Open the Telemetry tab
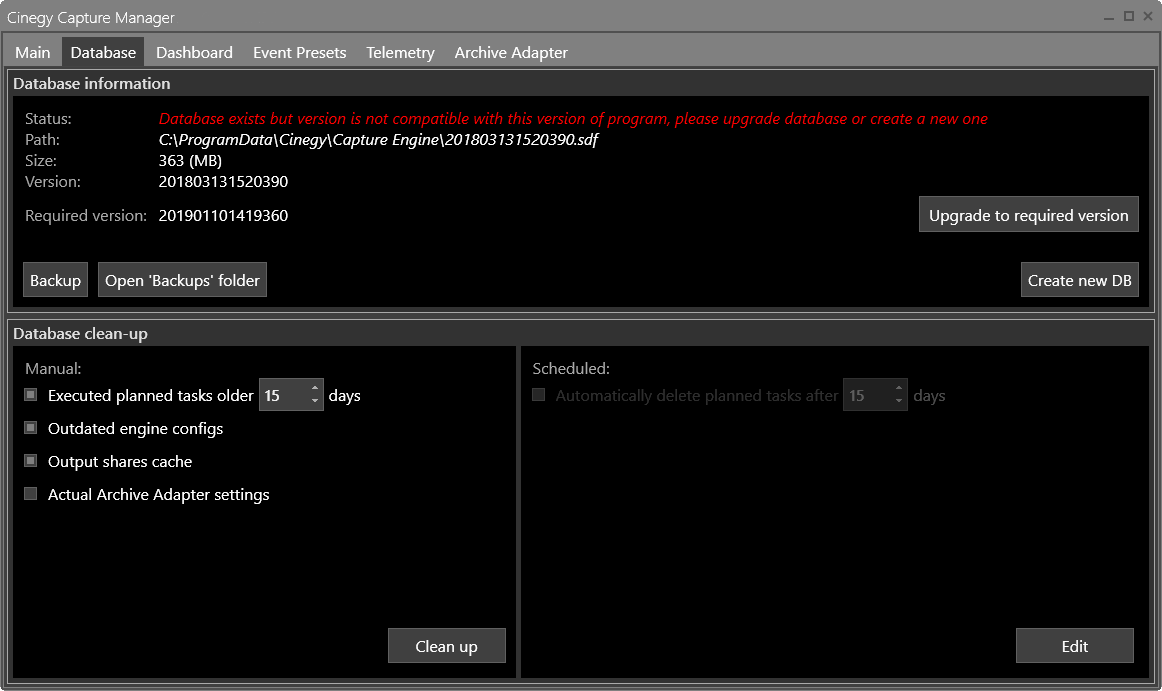 (x=400, y=53)
